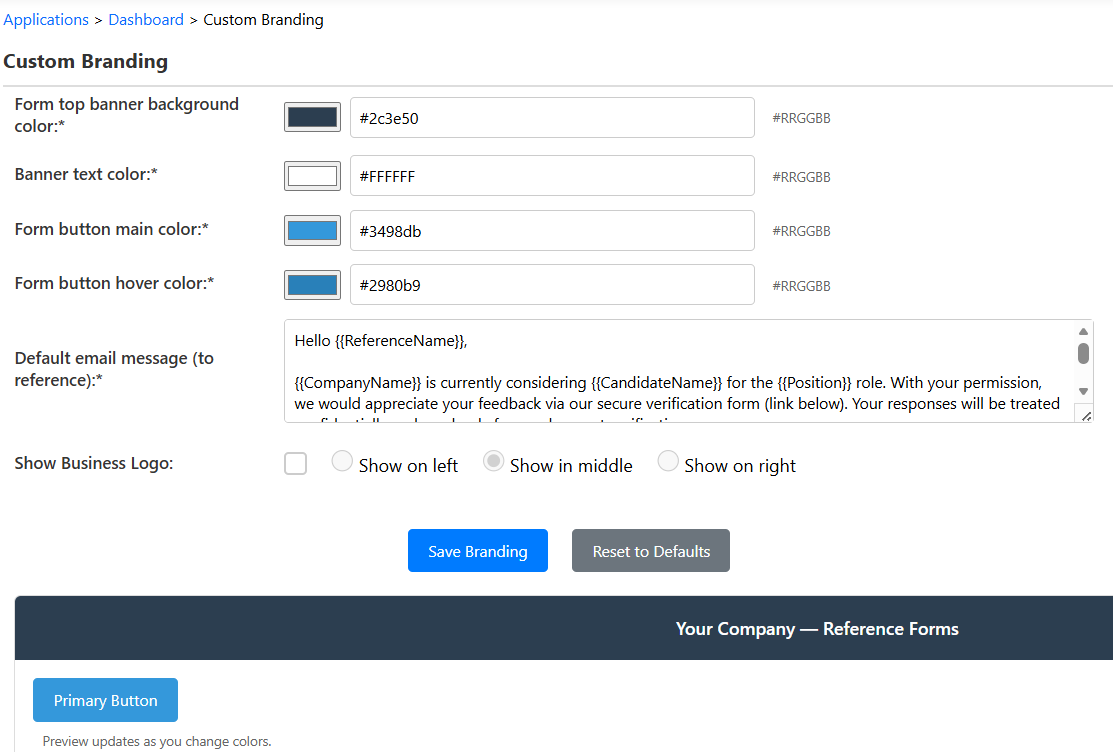Open the Banner text color picker swatch
The width and height of the screenshot is (1113, 752).
311,175
